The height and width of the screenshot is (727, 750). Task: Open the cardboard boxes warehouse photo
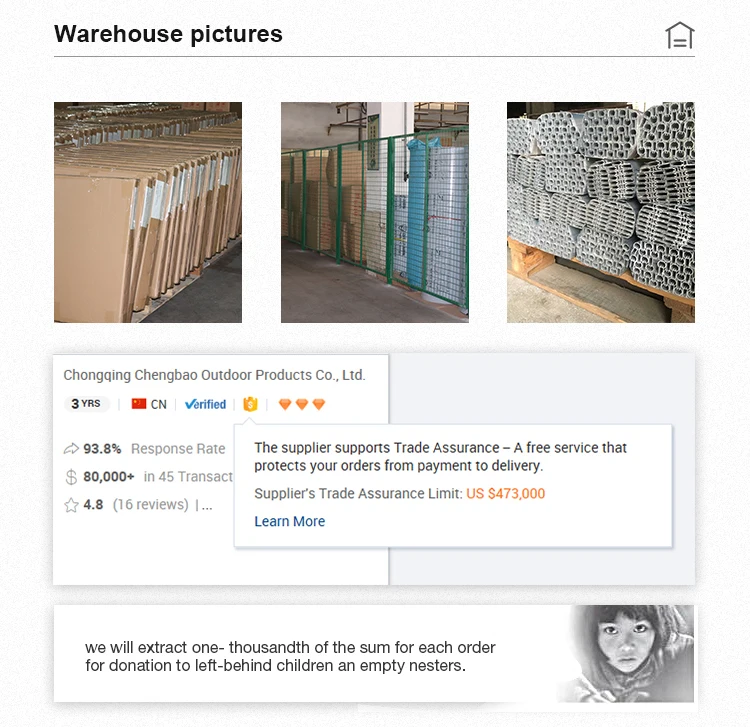pos(148,212)
